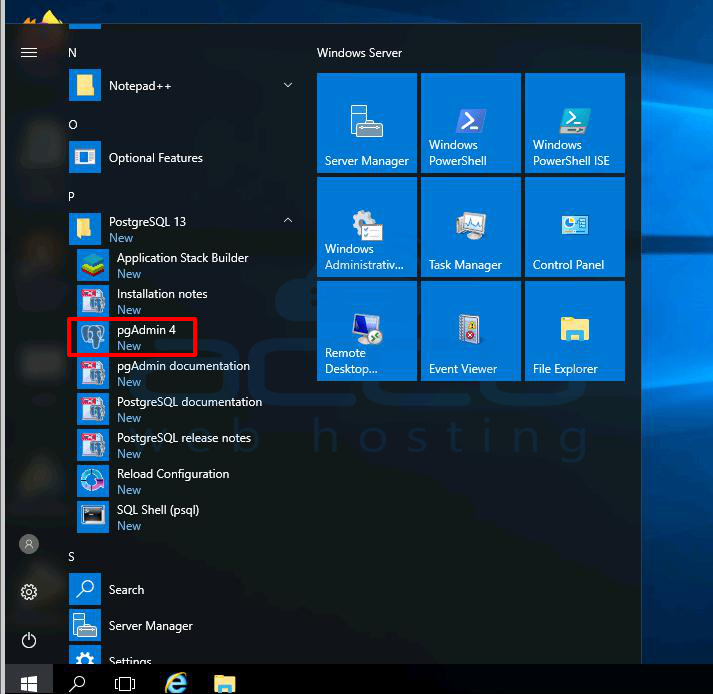Jump to letter S section header
713x694 pixels.
click(x=71, y=557)
